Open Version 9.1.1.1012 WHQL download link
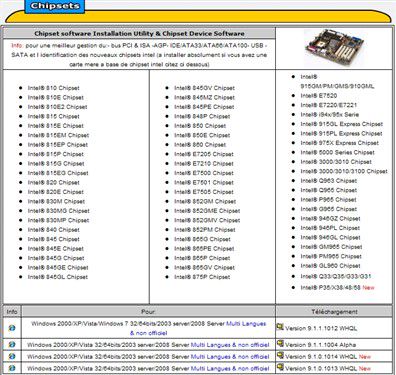Viewport: 396px width, 375px height. (x=321, y=328)
